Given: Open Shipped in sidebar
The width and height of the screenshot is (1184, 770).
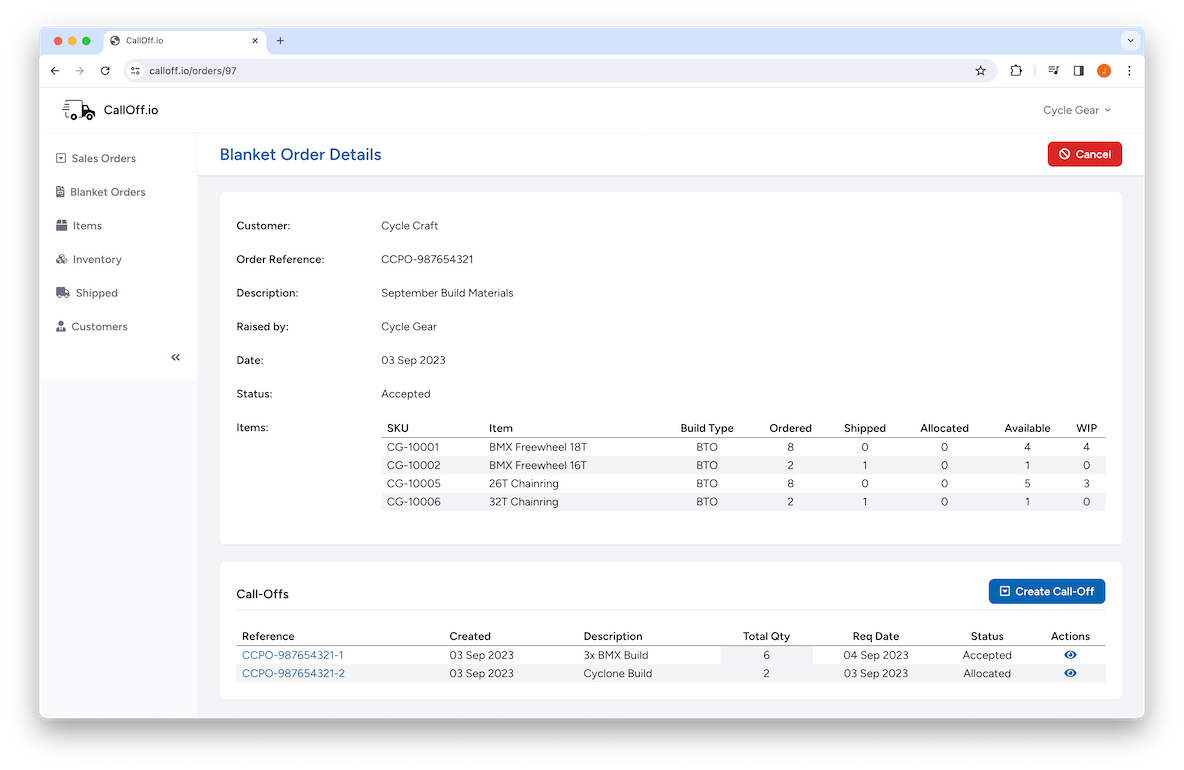Looking at the screenshot, I should tap(87, 293).
